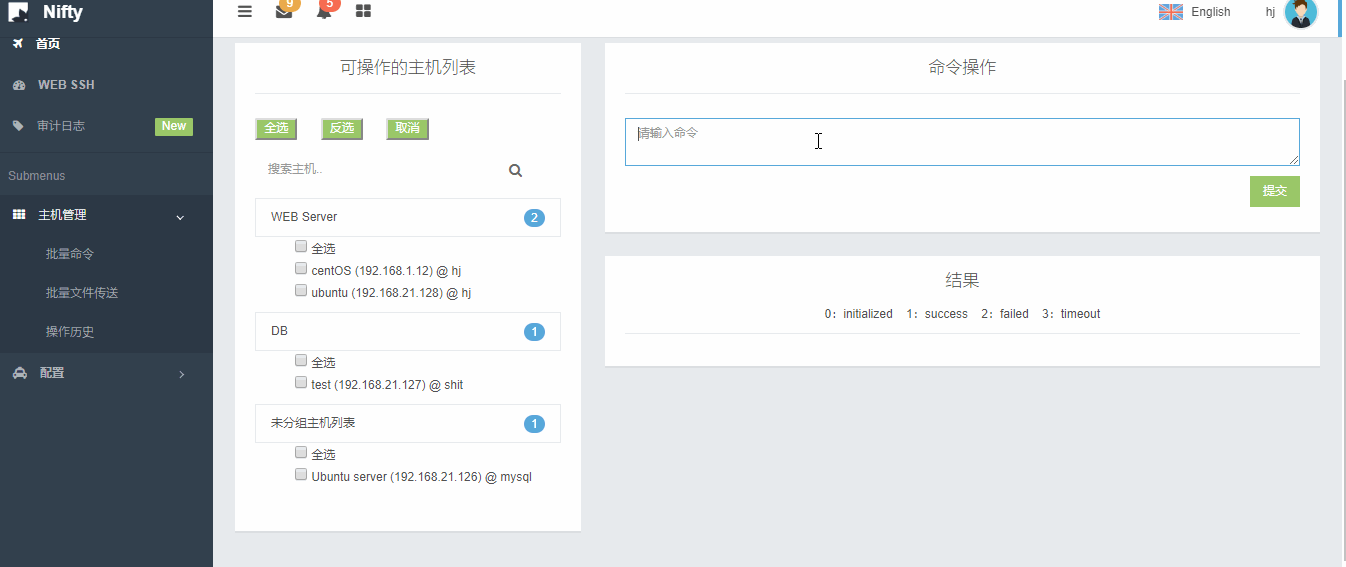1346x567 pixels.
Task: Click the WEB Server count badge 2
Action: point(534,218)
